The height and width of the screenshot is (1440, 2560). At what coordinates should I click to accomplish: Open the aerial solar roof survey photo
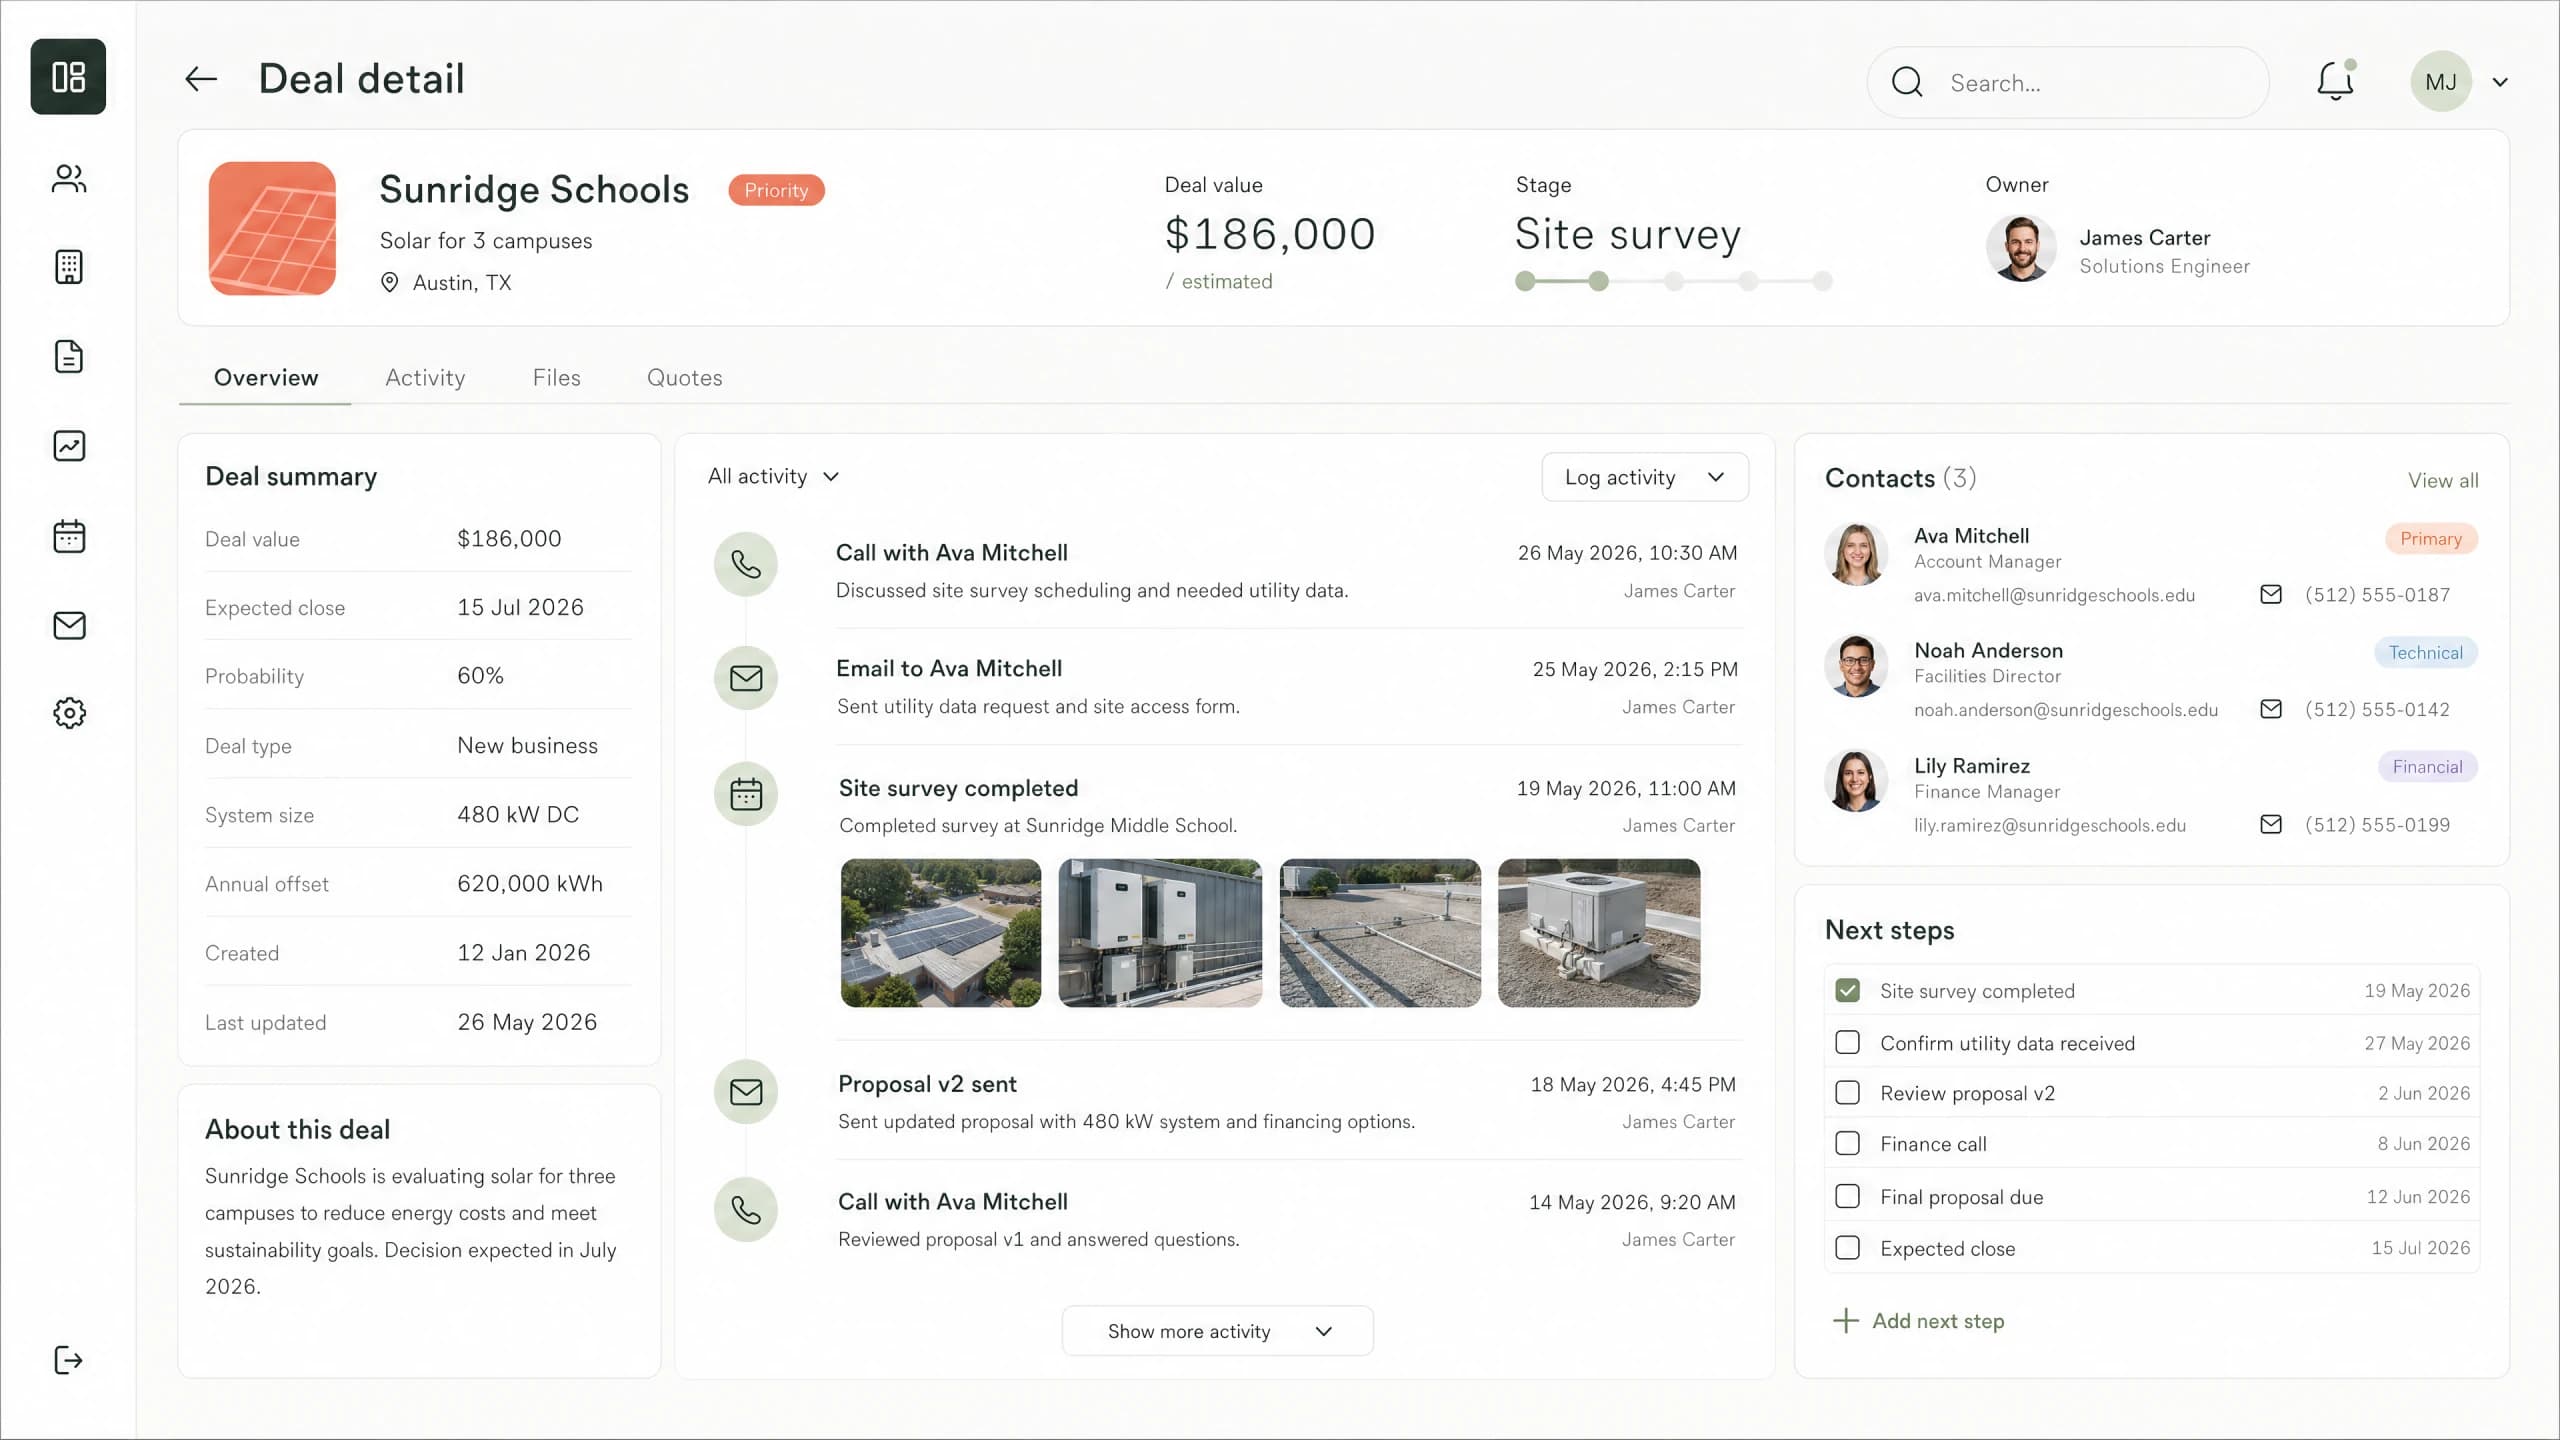point(940,932)
